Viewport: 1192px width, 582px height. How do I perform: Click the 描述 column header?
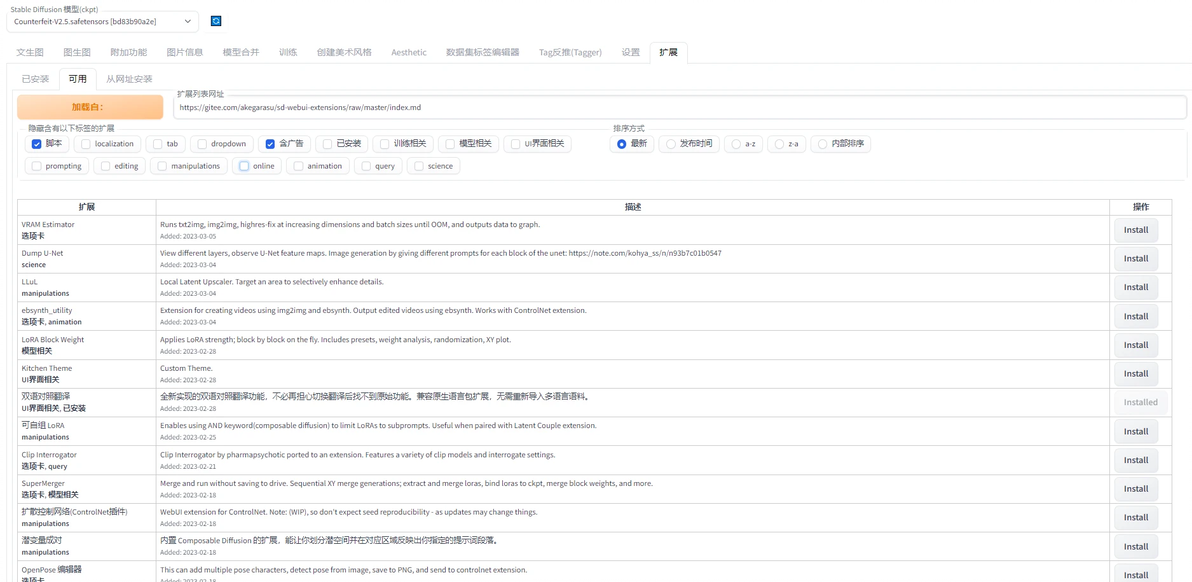pos(632,207)
